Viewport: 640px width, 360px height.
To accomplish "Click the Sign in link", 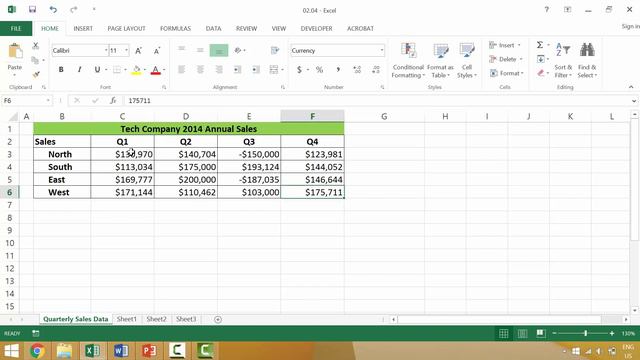I will [x=631, y=26].
